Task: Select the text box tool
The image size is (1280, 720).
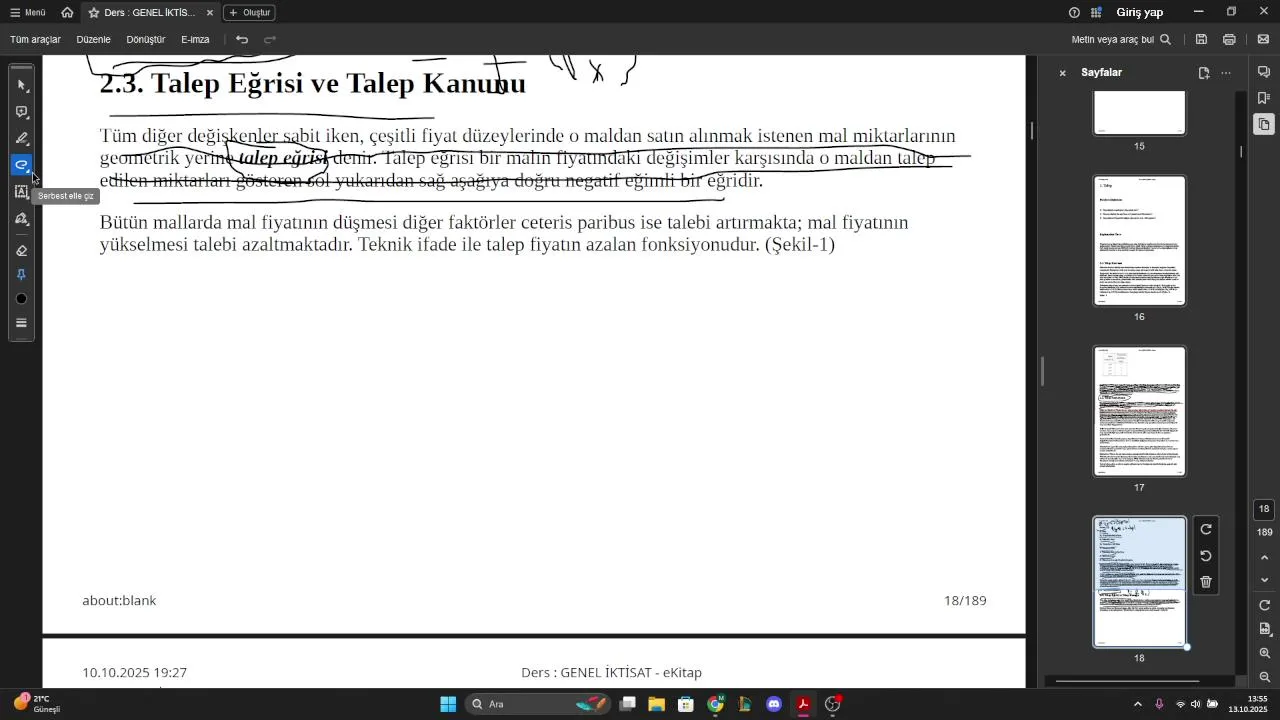Action: pyautogui.click(x=22, y=192)
